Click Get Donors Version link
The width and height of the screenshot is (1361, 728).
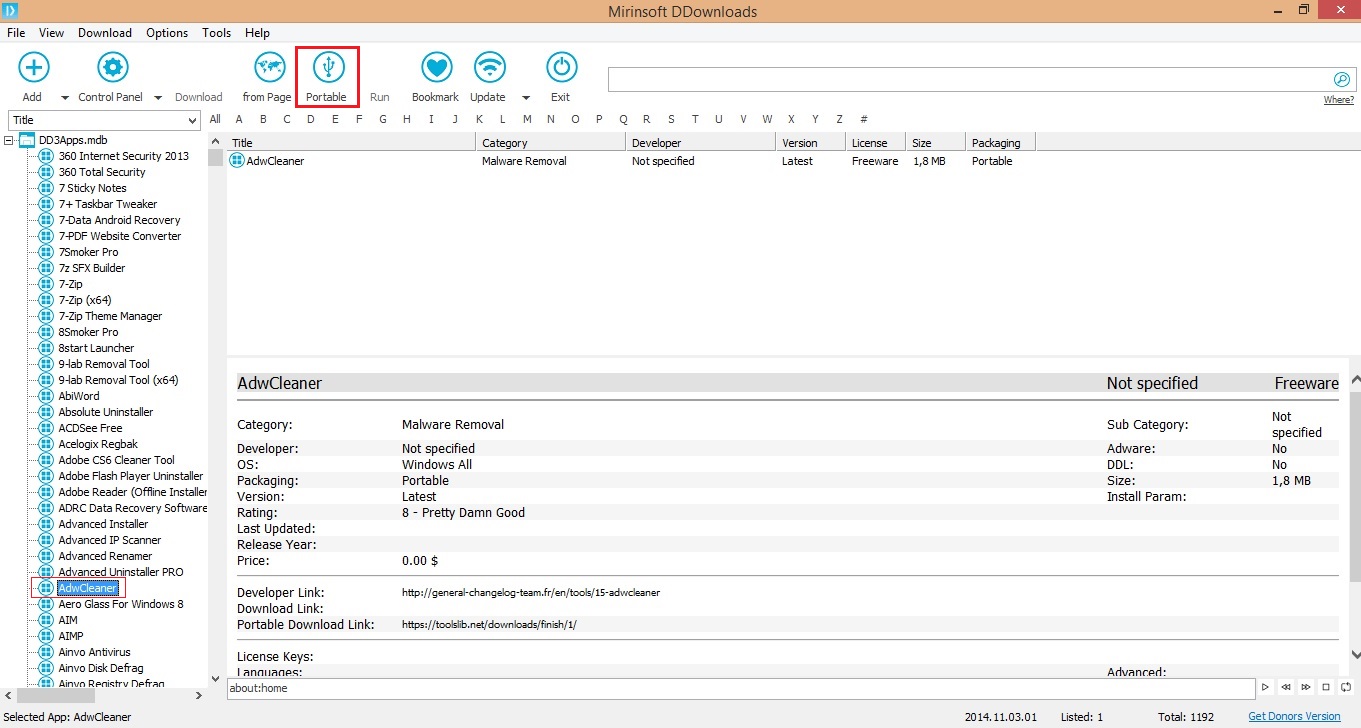(x=1294, y=717)
